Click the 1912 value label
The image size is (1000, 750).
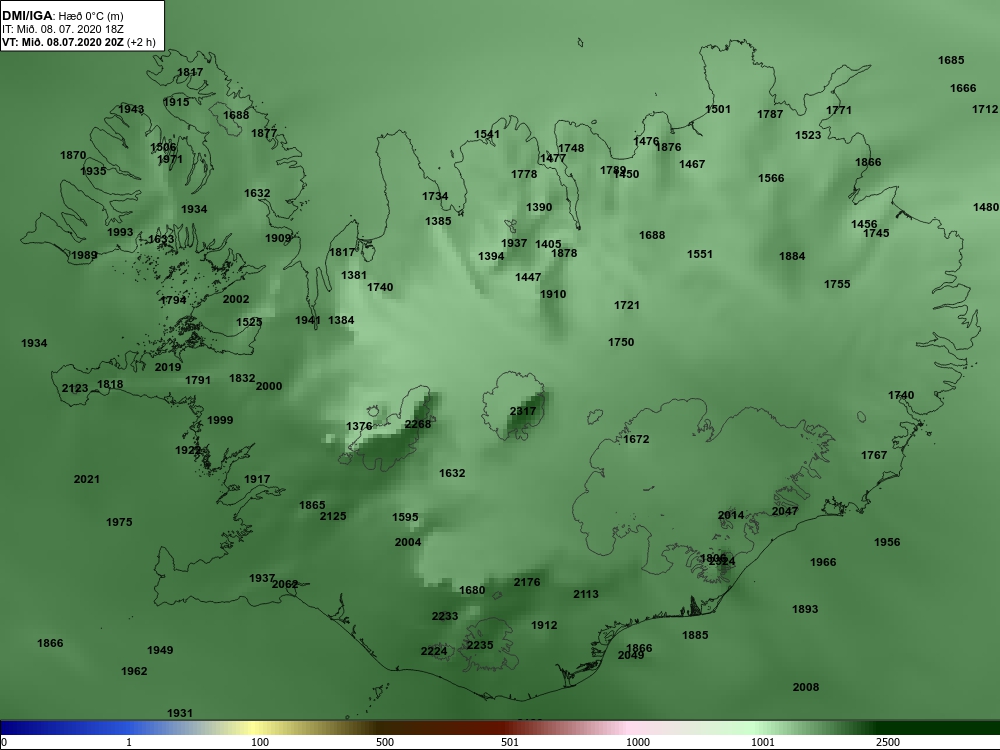tap(544, 625)
